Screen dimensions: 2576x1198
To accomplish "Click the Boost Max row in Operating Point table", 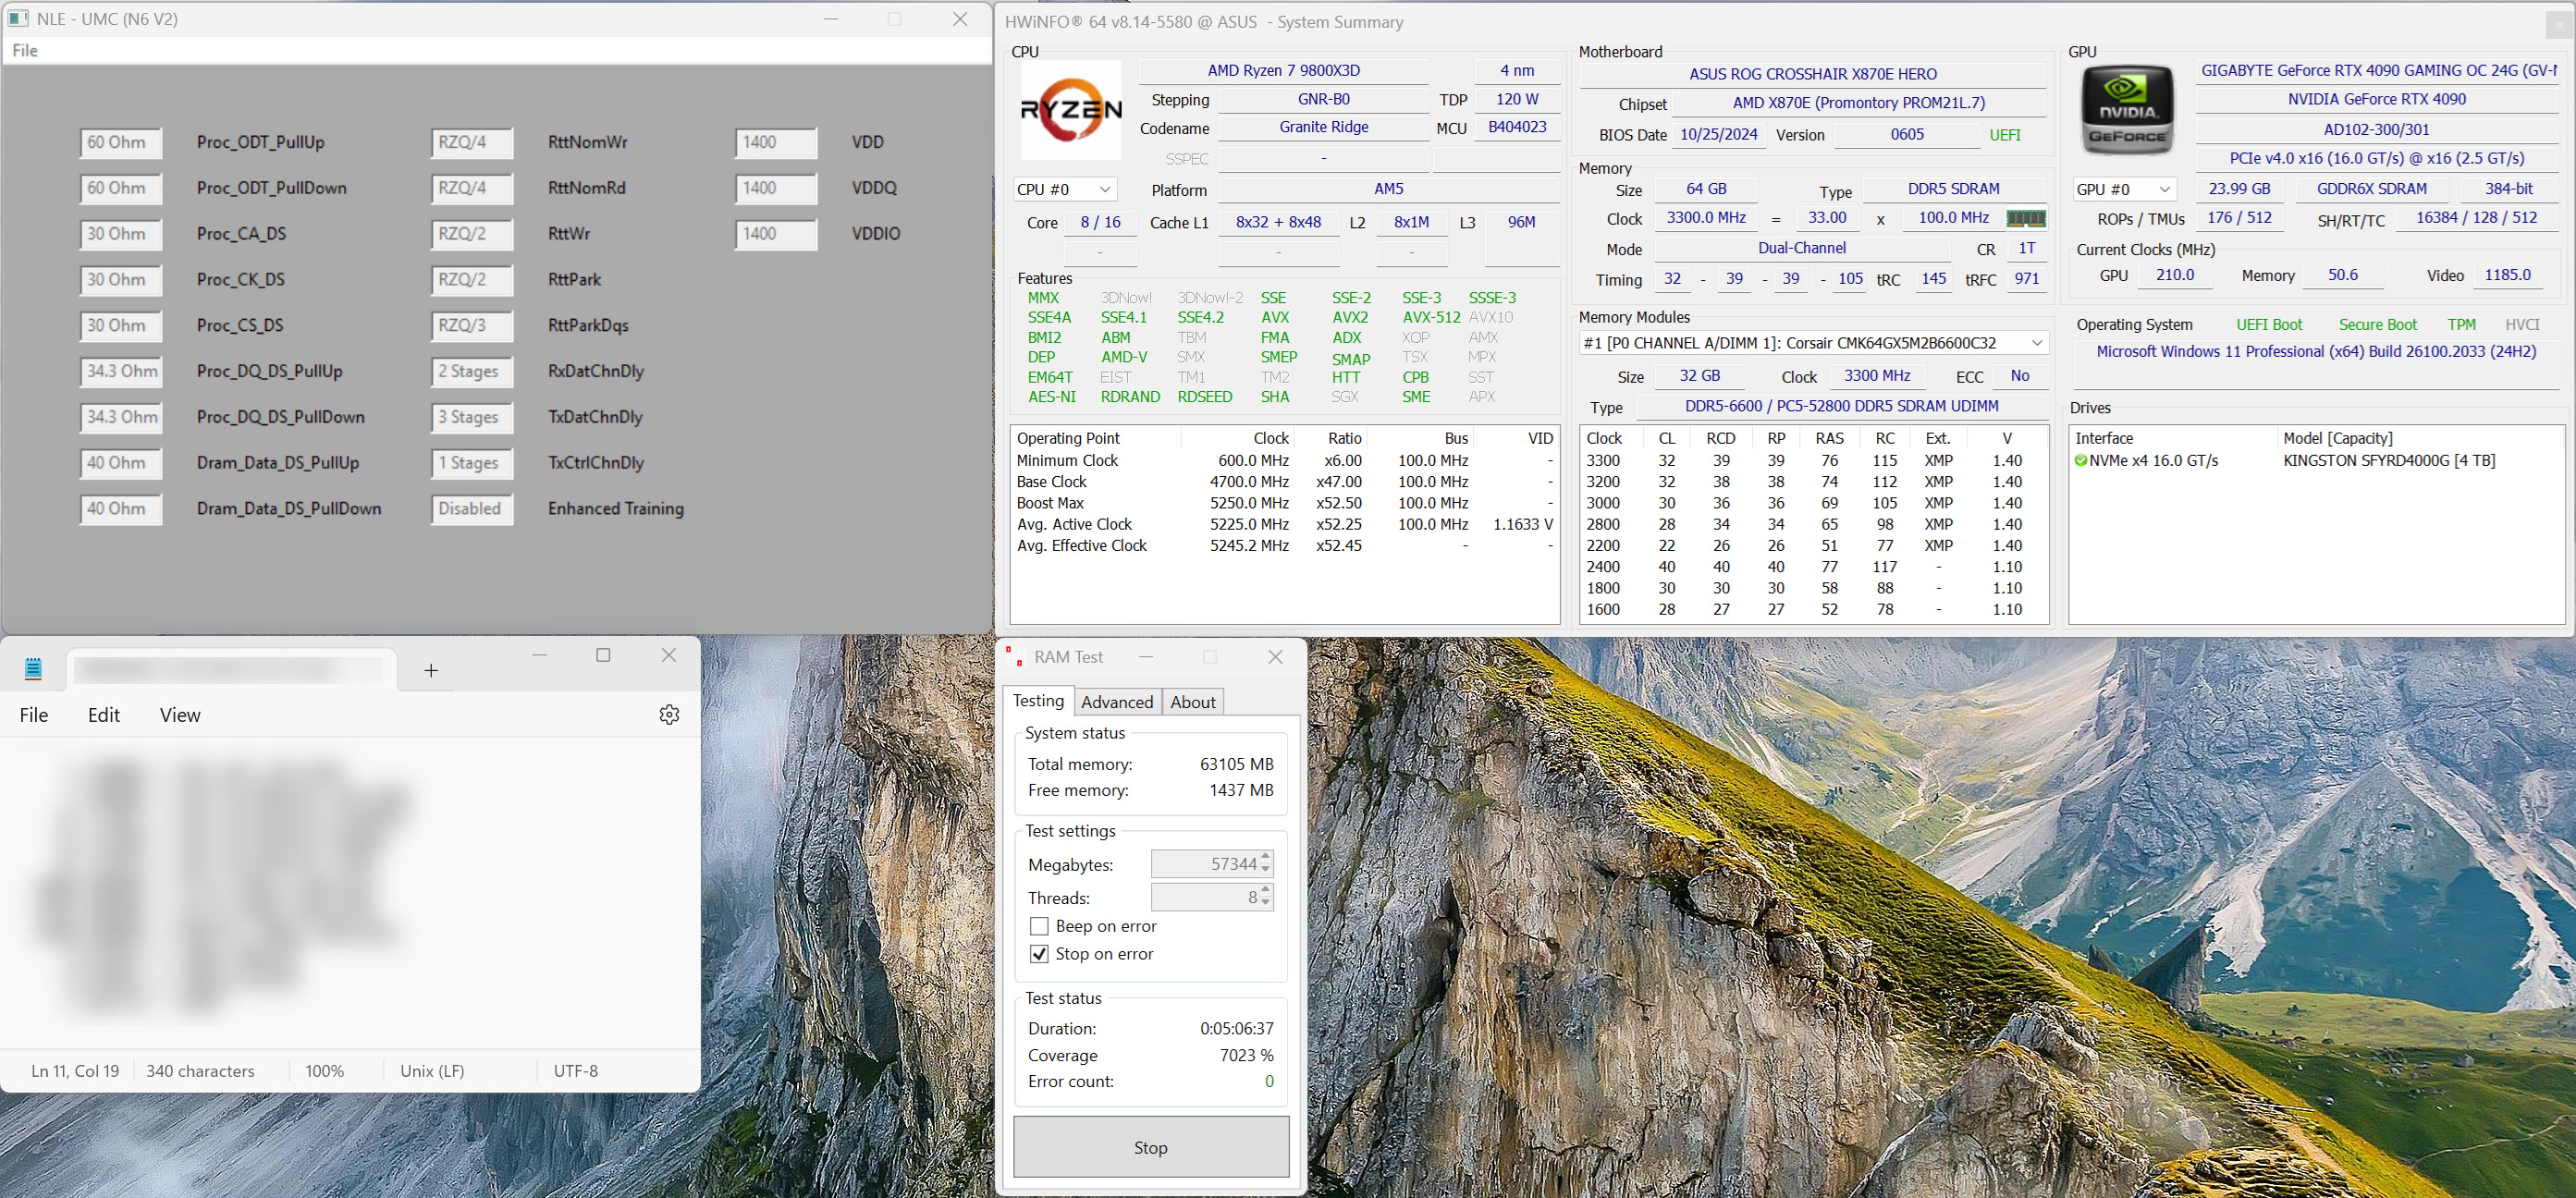I will tap(1284, 503).
